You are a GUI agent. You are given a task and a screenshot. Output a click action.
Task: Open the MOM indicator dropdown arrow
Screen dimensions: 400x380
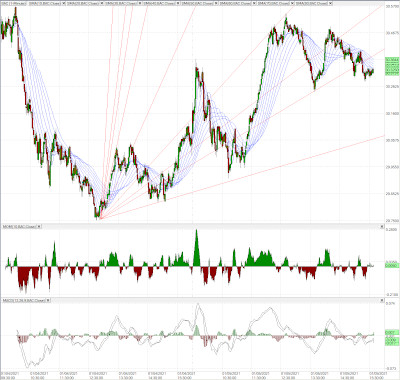[39, 227]
